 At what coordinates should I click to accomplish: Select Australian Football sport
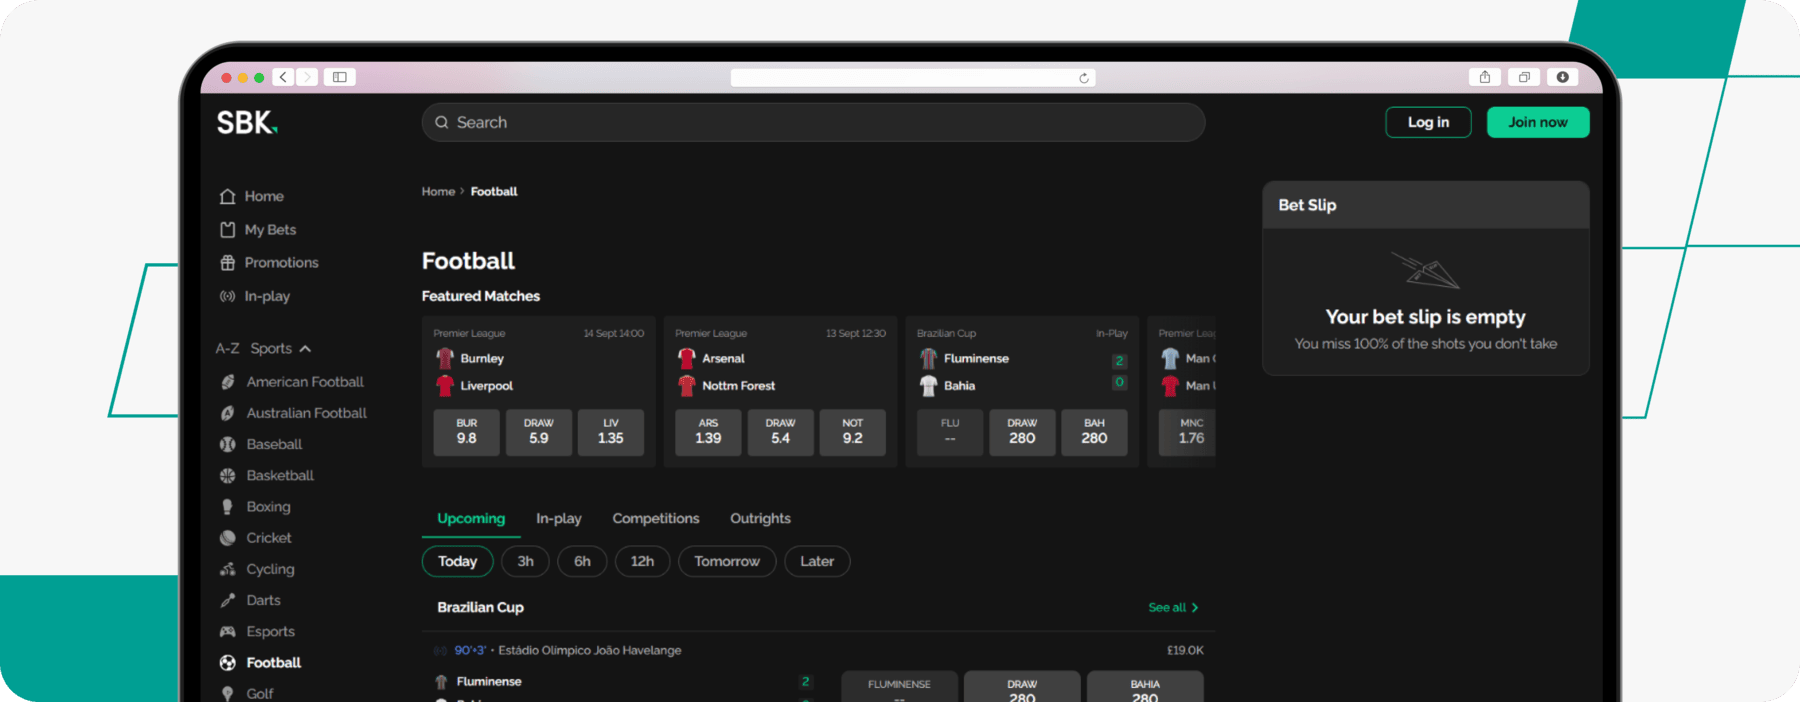pyautogui.click(x=293, y=413)
